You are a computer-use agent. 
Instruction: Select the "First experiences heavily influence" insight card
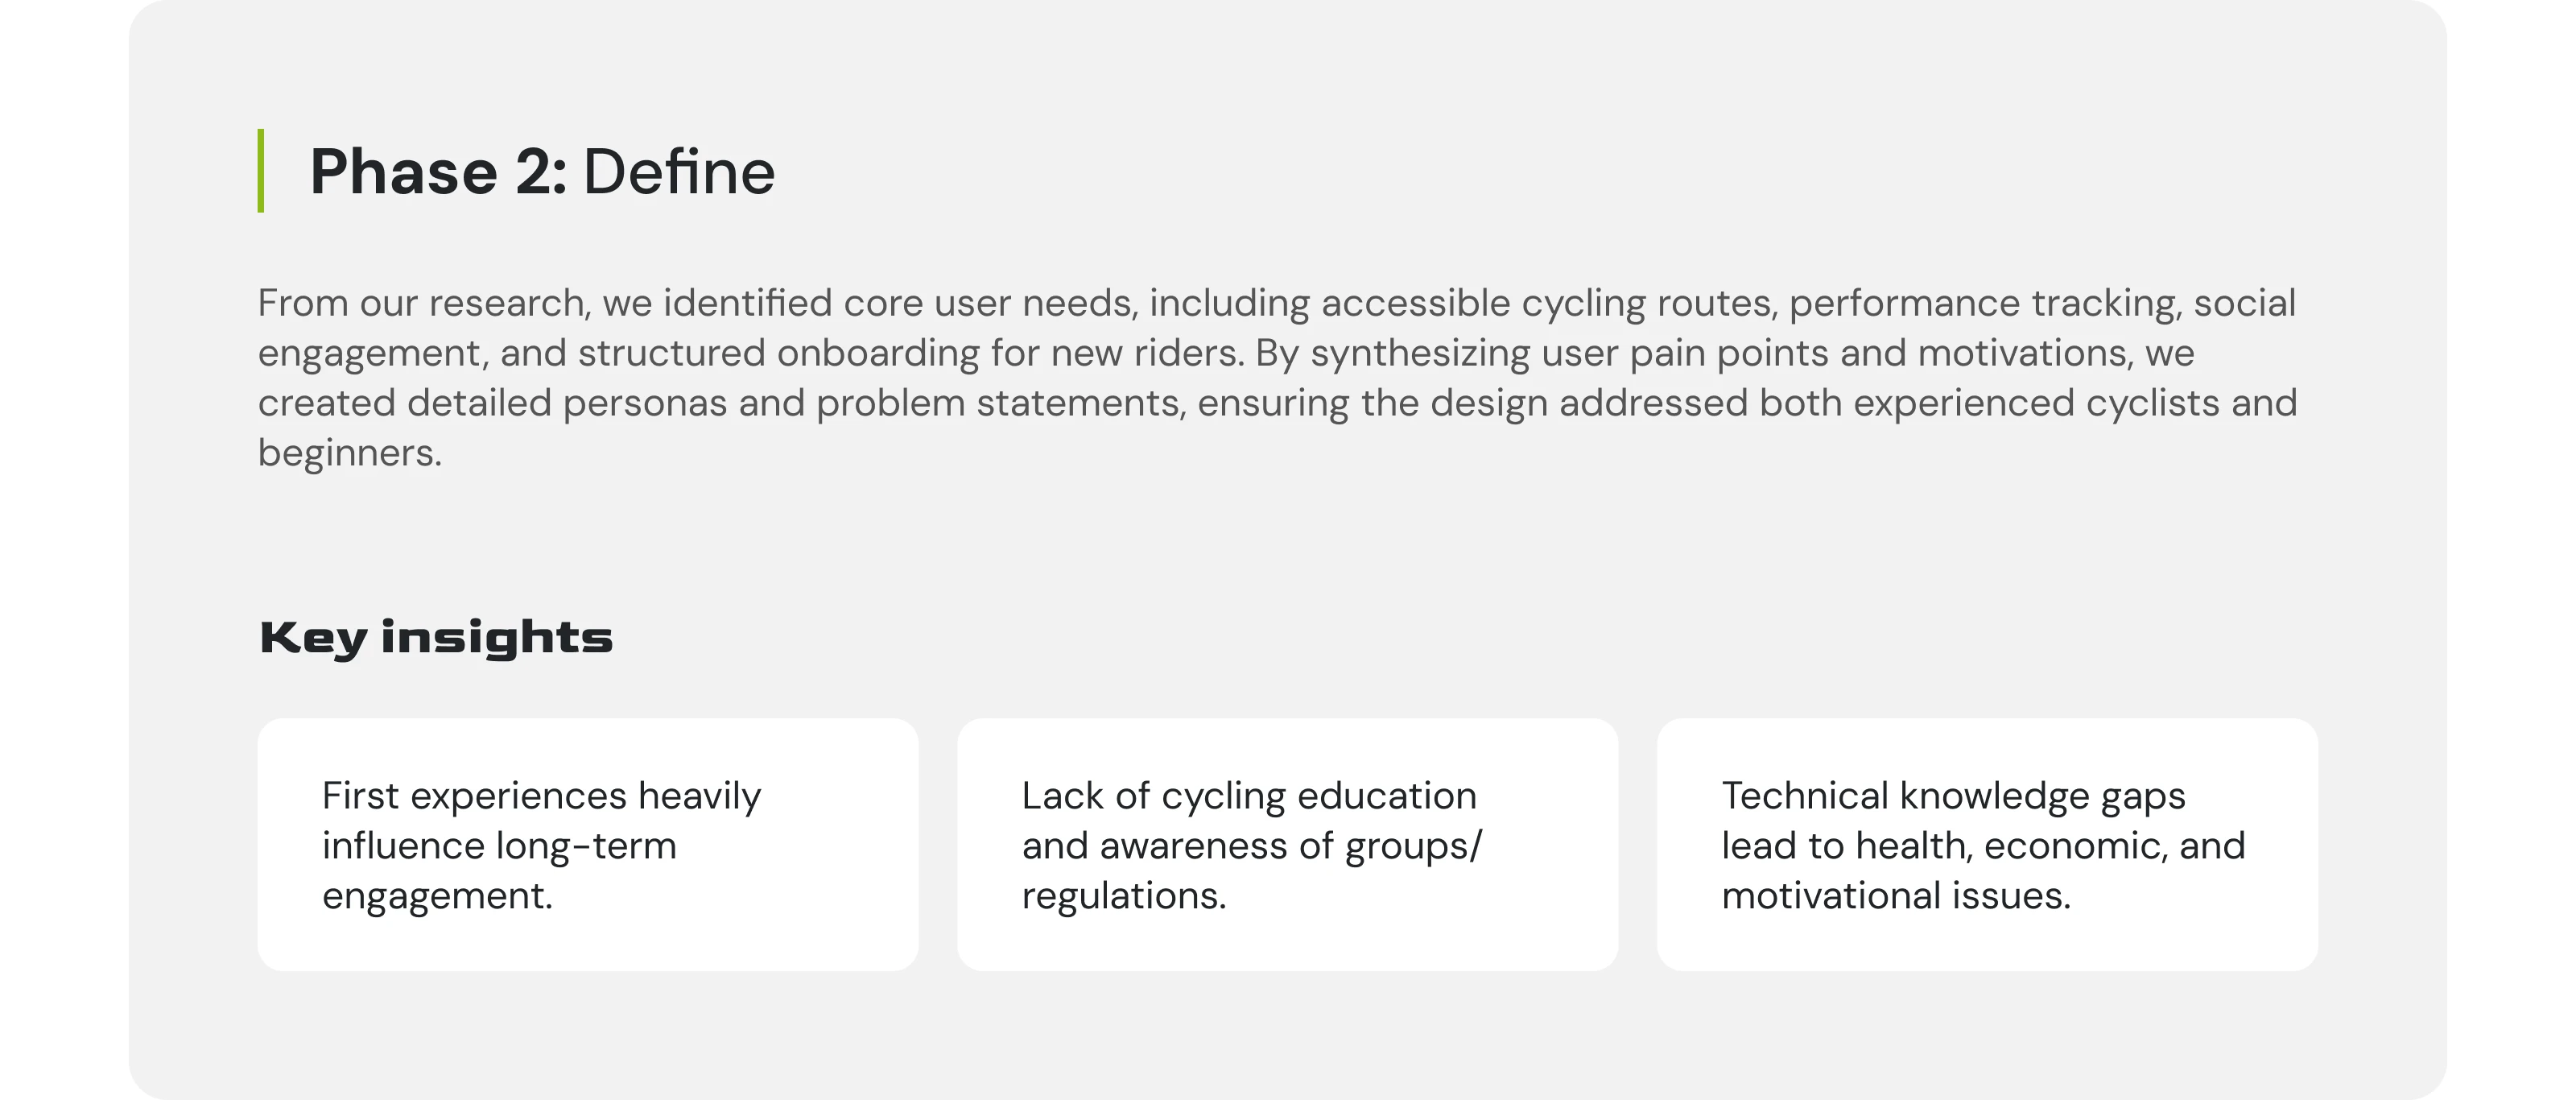[x=587, y=844]
